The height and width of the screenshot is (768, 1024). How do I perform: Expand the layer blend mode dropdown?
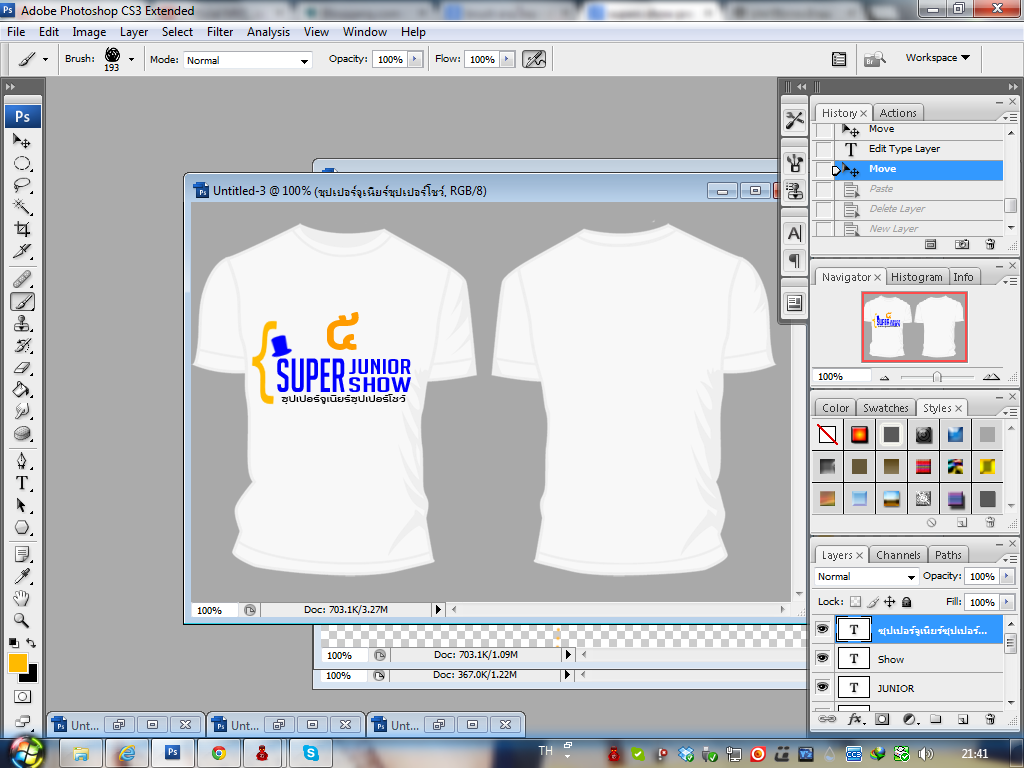coord(866,577)
